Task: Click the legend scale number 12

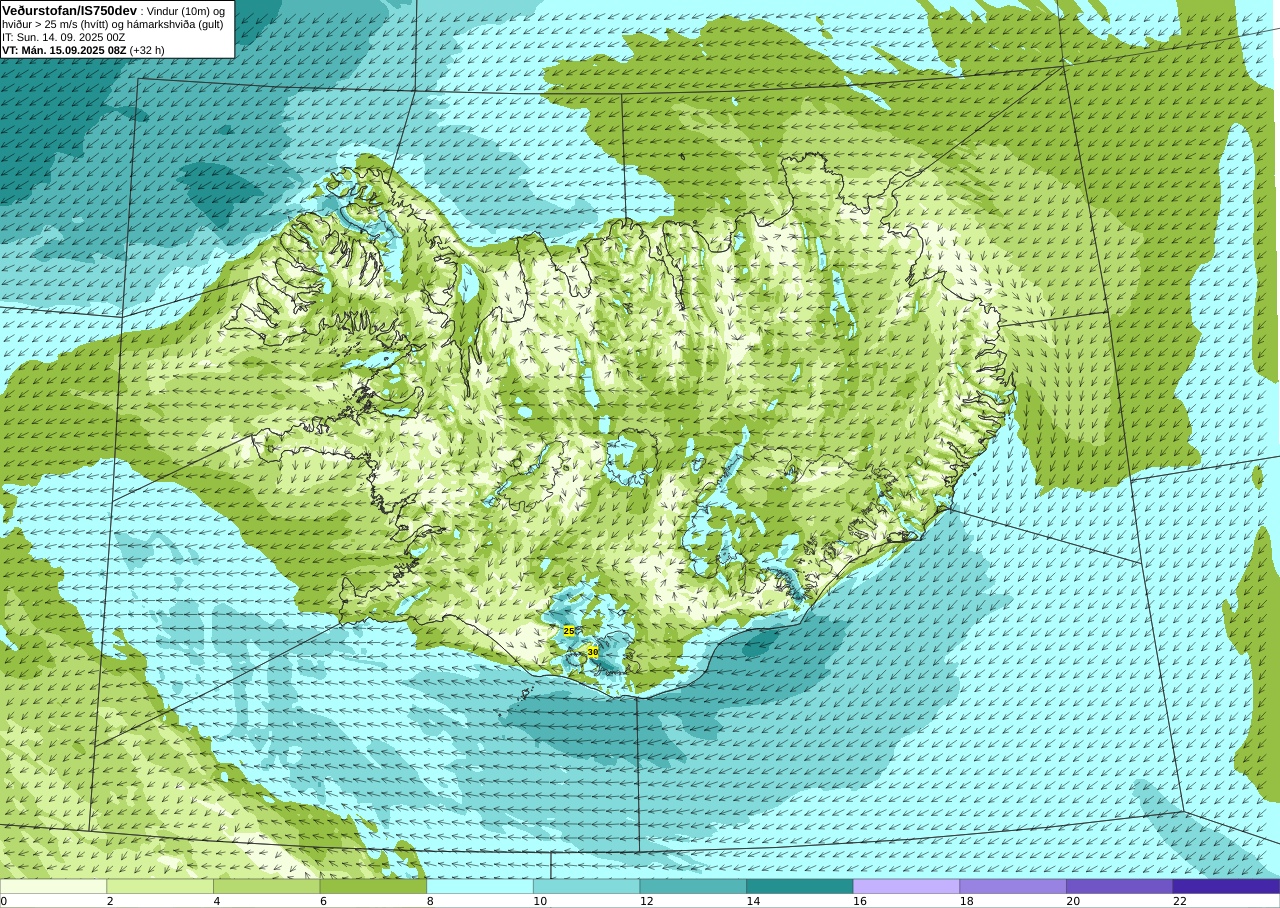Action: click(x=646, y=901)
